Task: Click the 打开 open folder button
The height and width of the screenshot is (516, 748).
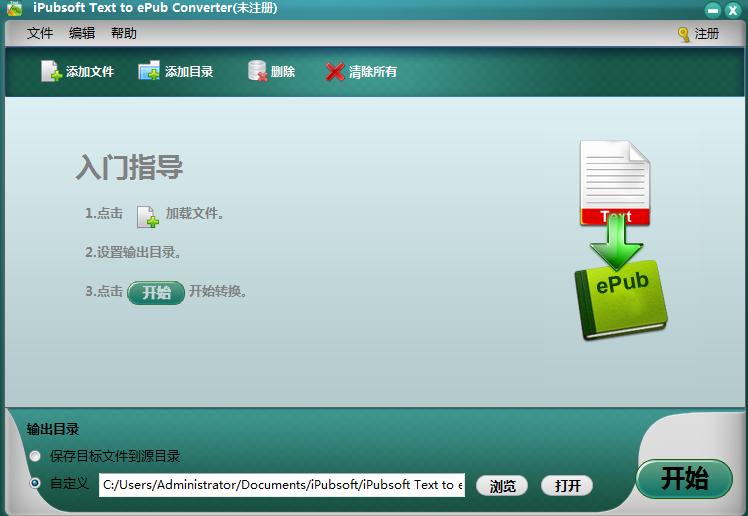Action: (x=567, y=486)
